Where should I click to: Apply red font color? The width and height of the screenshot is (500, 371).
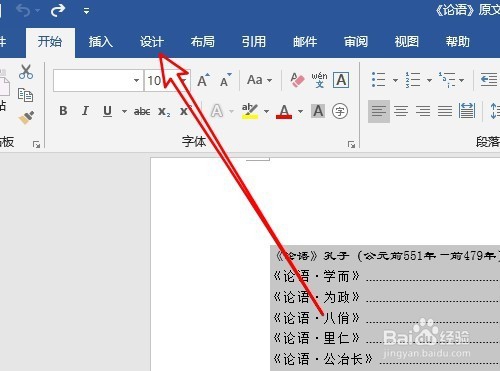tap(284, 111)
